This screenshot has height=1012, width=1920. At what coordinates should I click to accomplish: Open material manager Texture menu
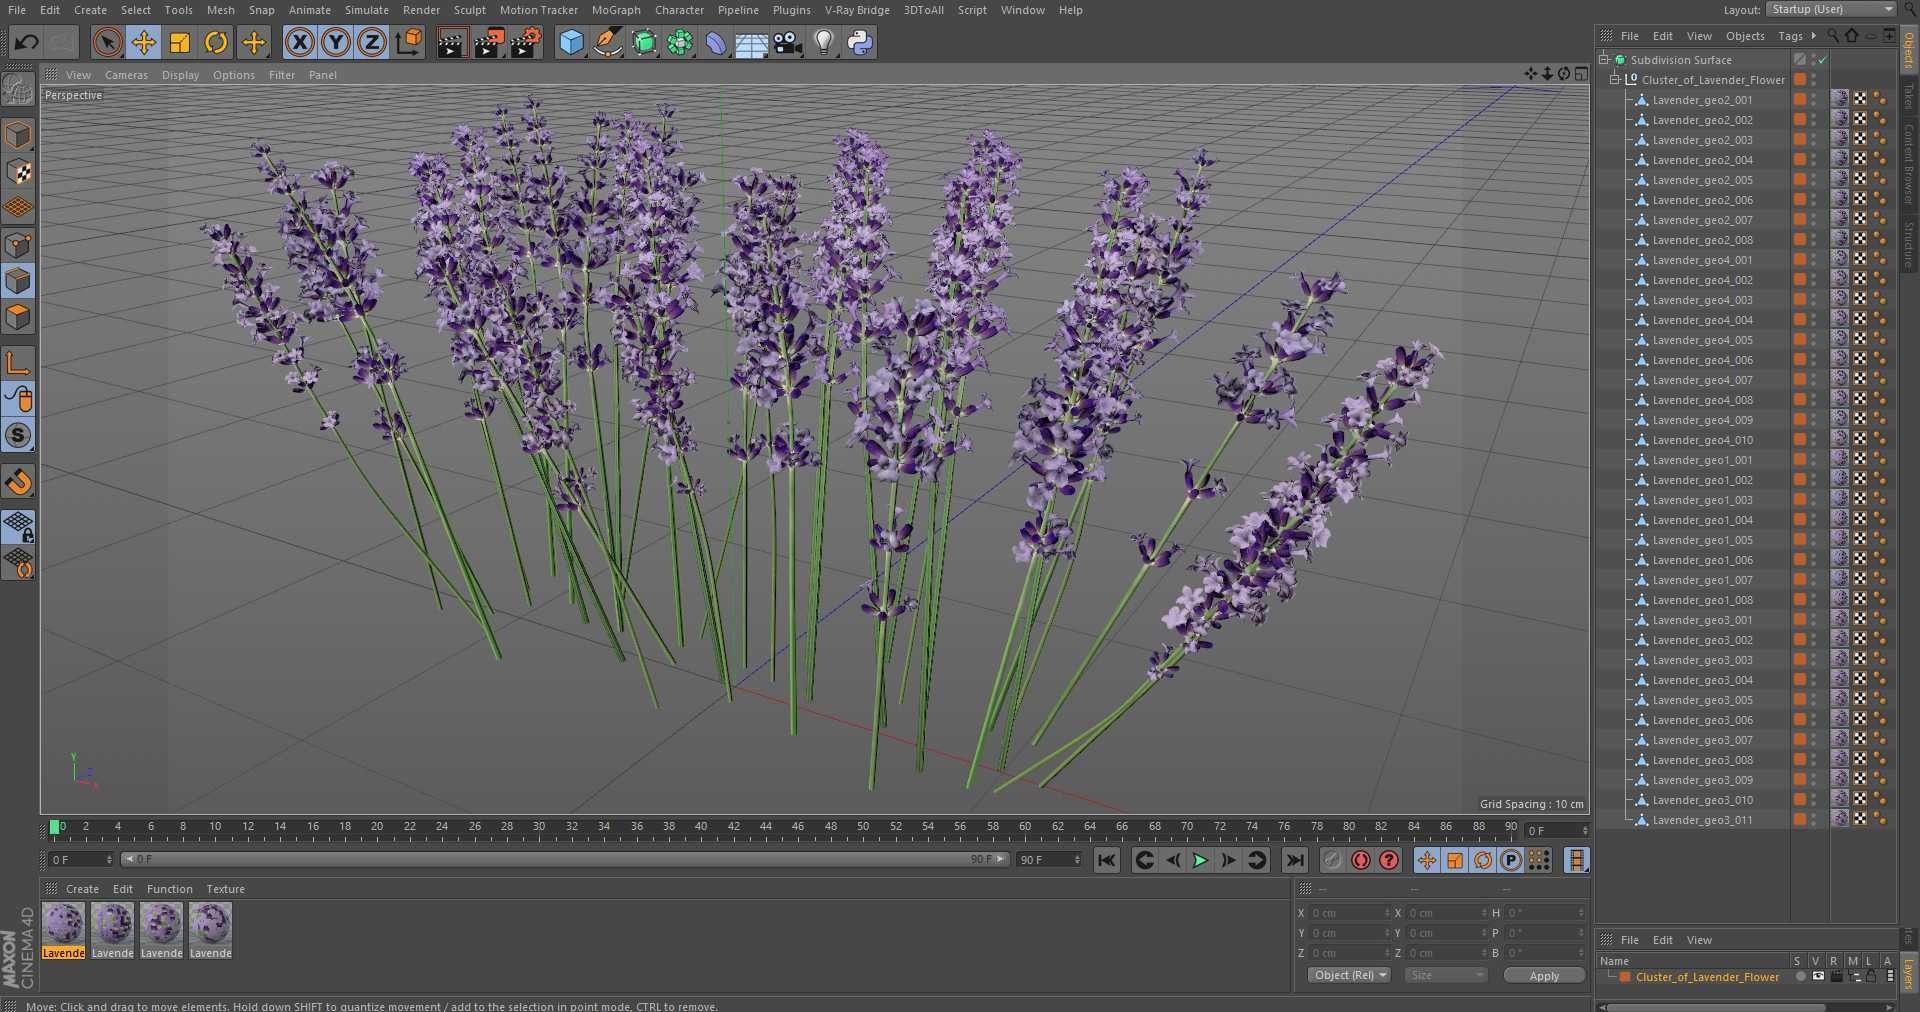coord(225,889)
